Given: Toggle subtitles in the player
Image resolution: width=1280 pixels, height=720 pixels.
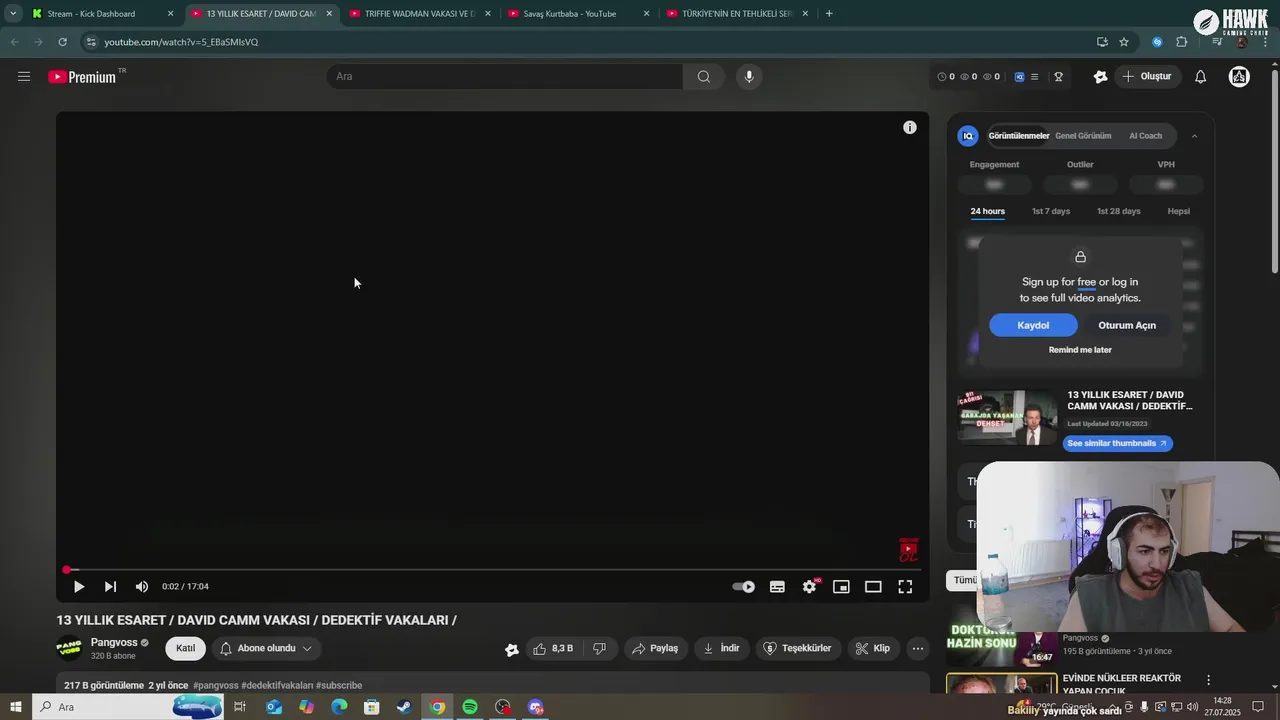Looking at the screenshot, I should point(777,587).
